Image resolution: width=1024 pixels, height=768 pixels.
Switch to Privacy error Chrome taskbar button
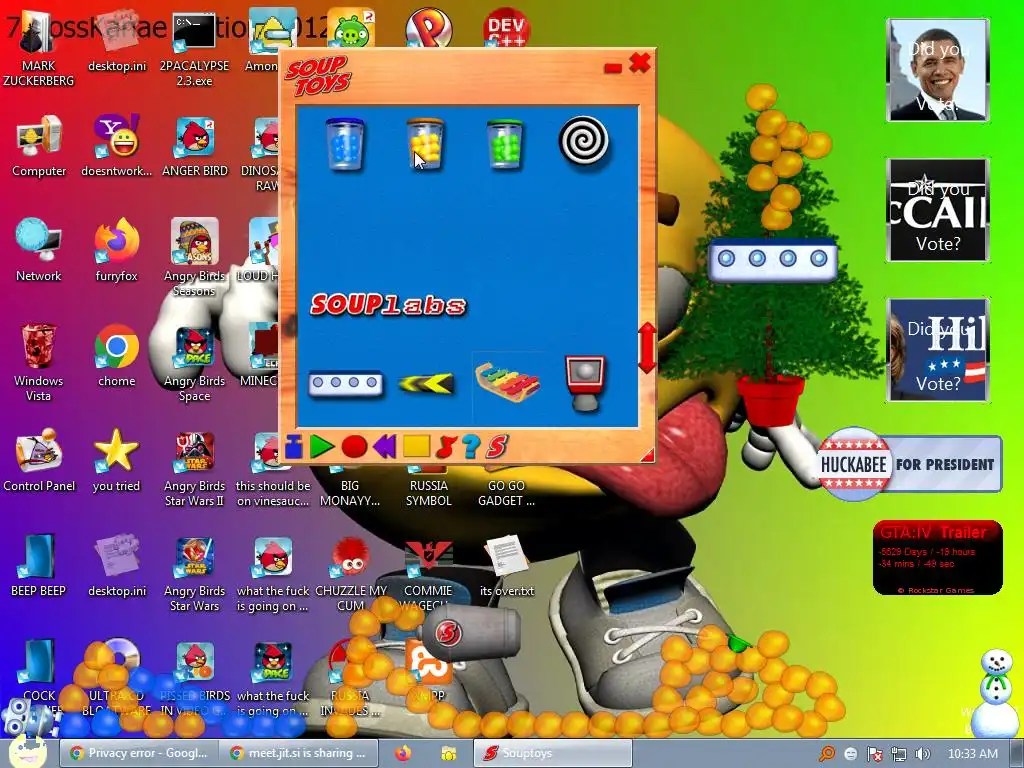(x=139, y=753)
